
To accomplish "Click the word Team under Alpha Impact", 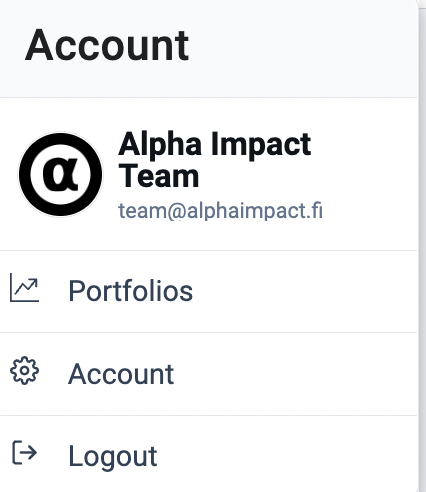I will tap(159, 176).
